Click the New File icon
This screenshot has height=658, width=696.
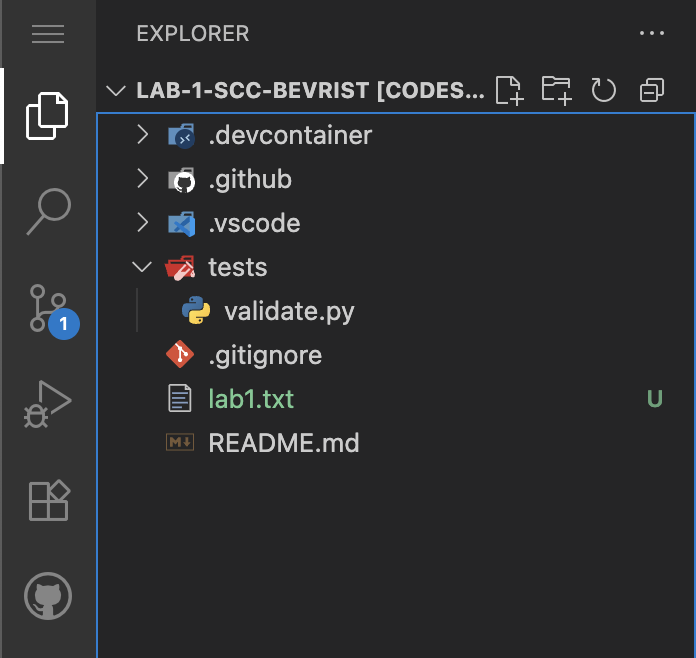point(510,91)
